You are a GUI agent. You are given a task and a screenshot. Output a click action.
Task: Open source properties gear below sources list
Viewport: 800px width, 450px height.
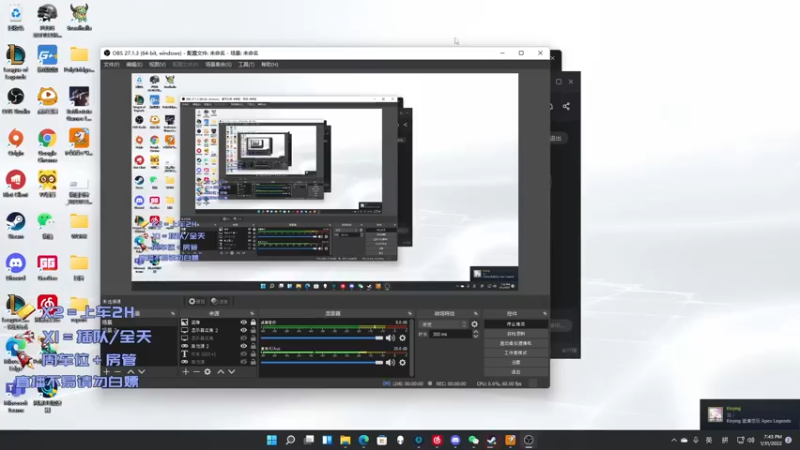pos(208,372)
